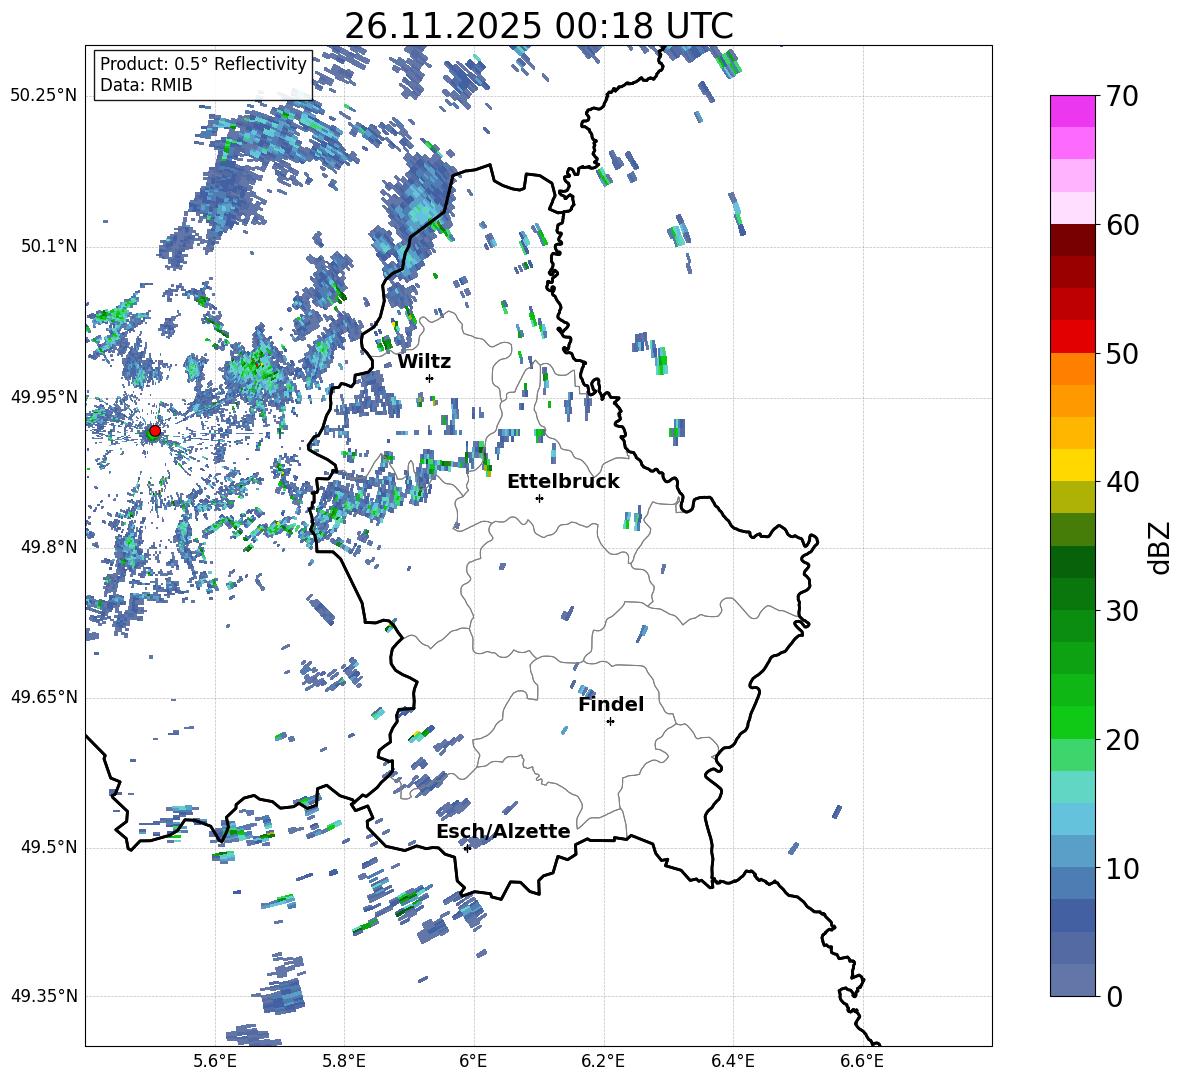Click the 50.1°N latitude label

[x=49, y=246]
